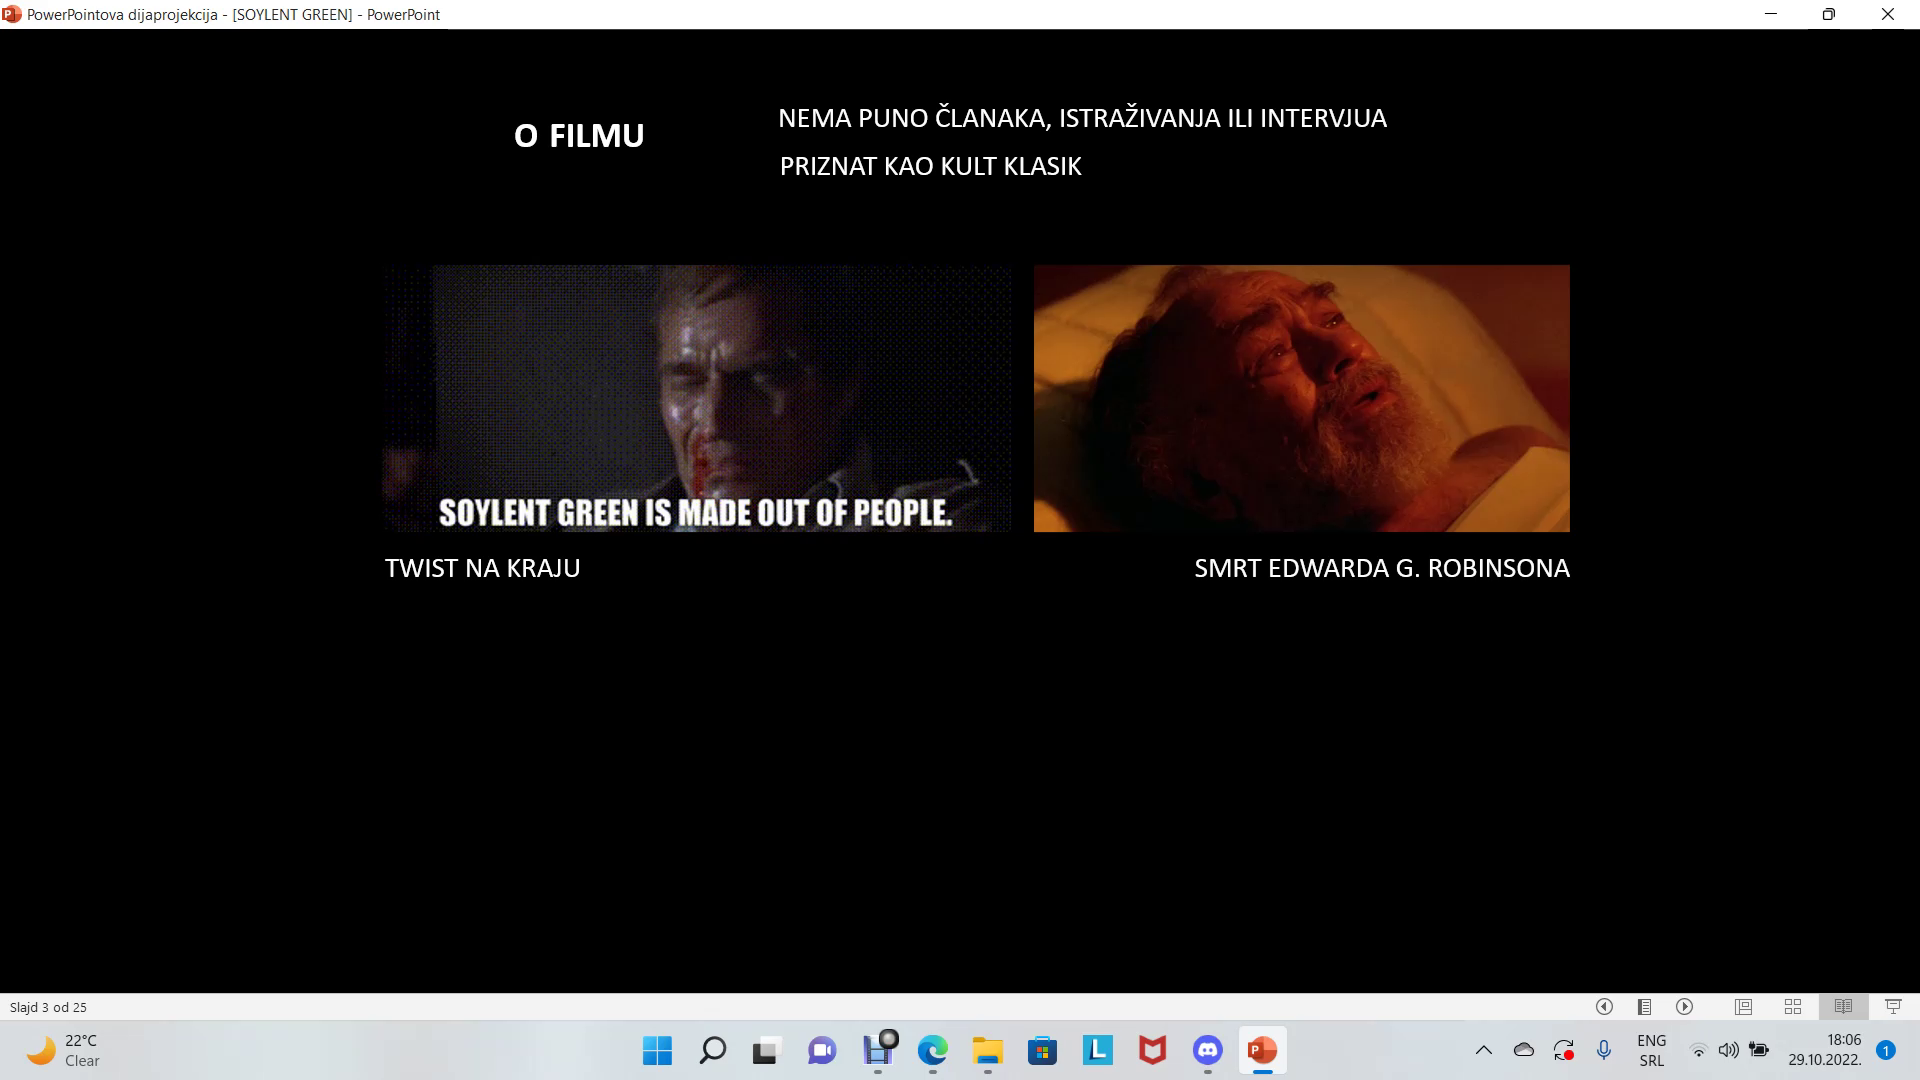Open Microsoft Edge from the taskbar
The width and height of the screenshot is (1920, 1080).
click(x=933, y=1051)
